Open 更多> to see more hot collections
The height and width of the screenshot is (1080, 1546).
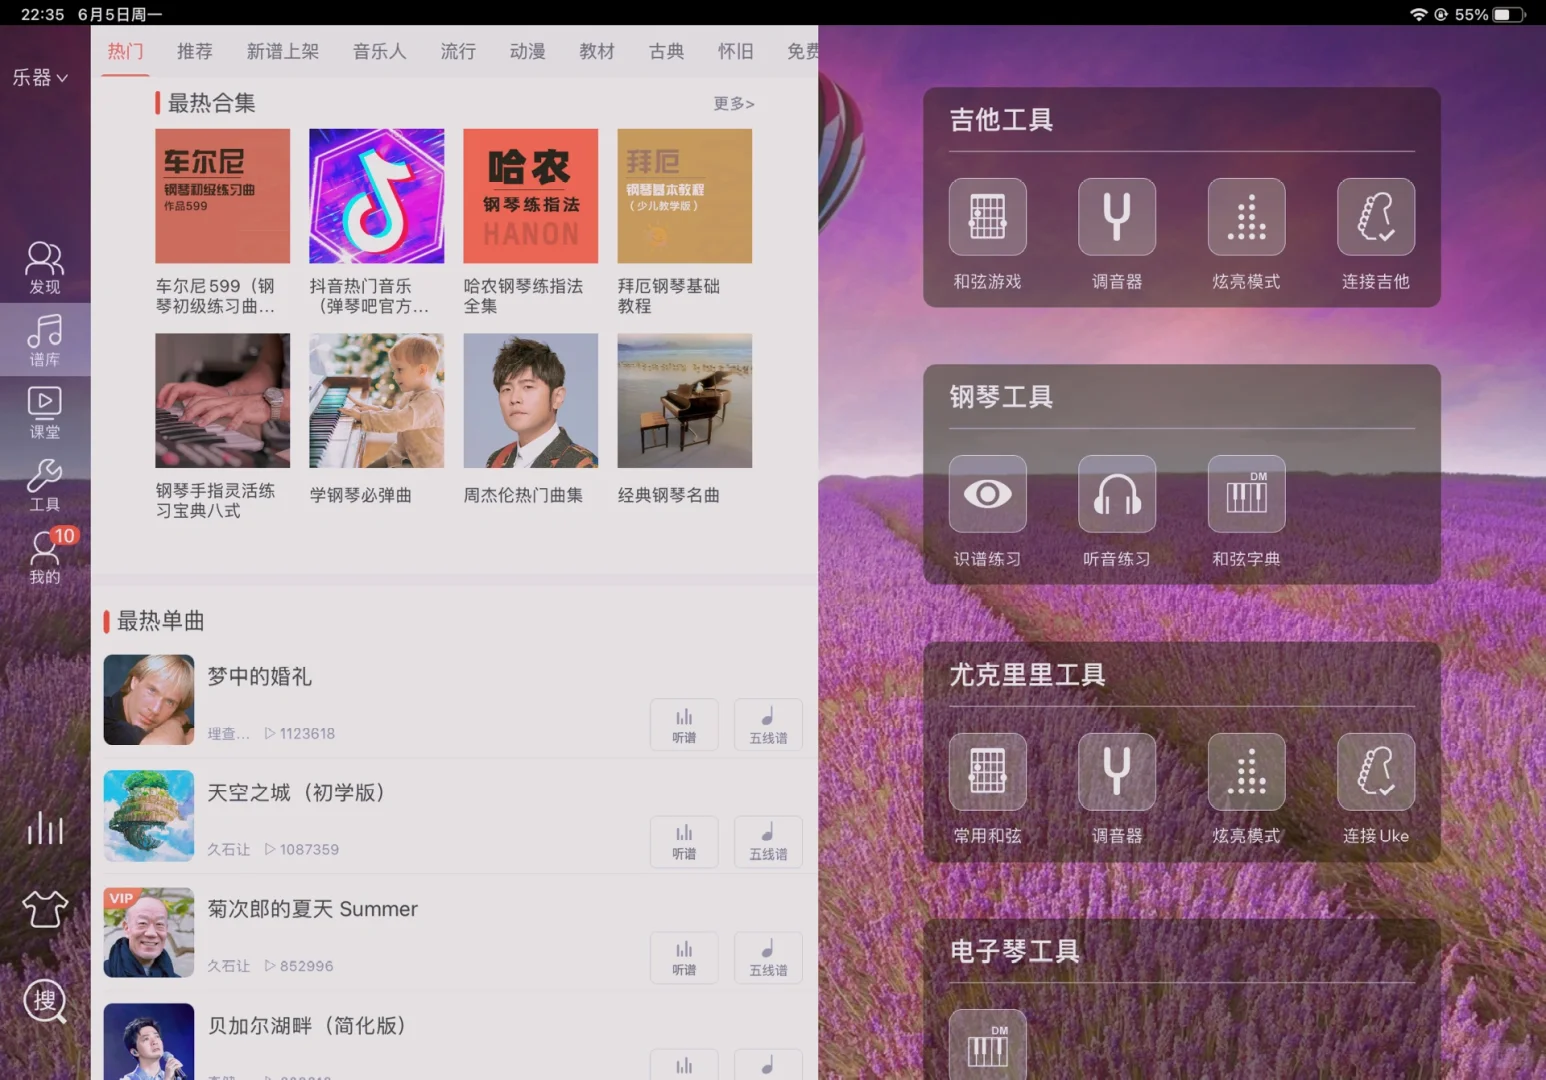click(x=733, y=103)
